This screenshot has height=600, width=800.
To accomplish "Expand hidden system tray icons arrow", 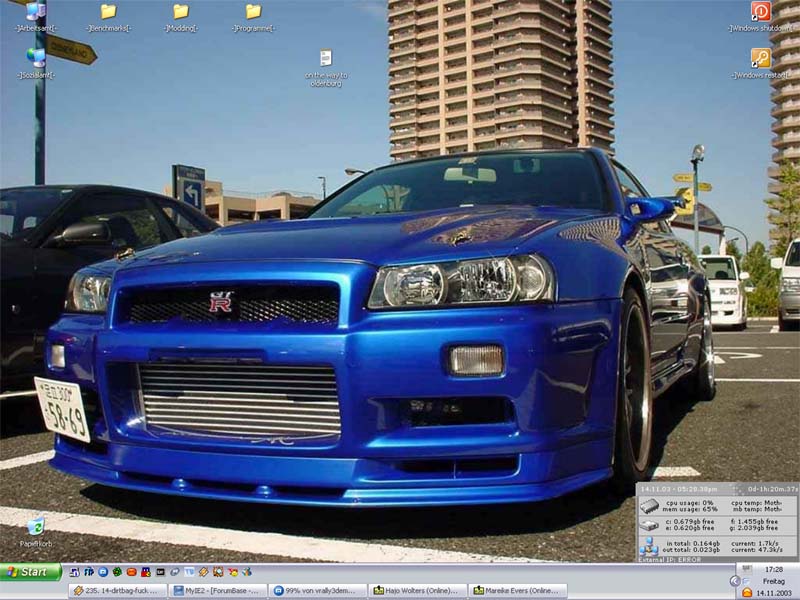I will click(735, 581).
